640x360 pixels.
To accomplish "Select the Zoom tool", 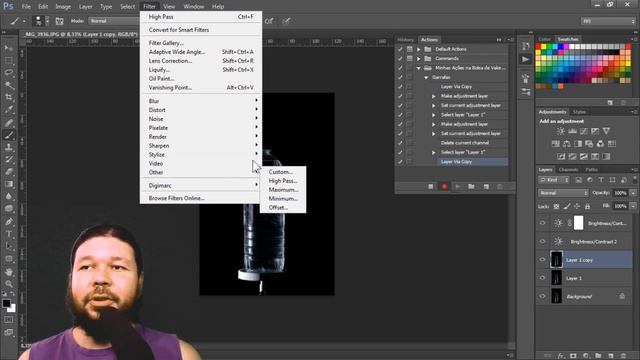I will (x=9, y=284).
